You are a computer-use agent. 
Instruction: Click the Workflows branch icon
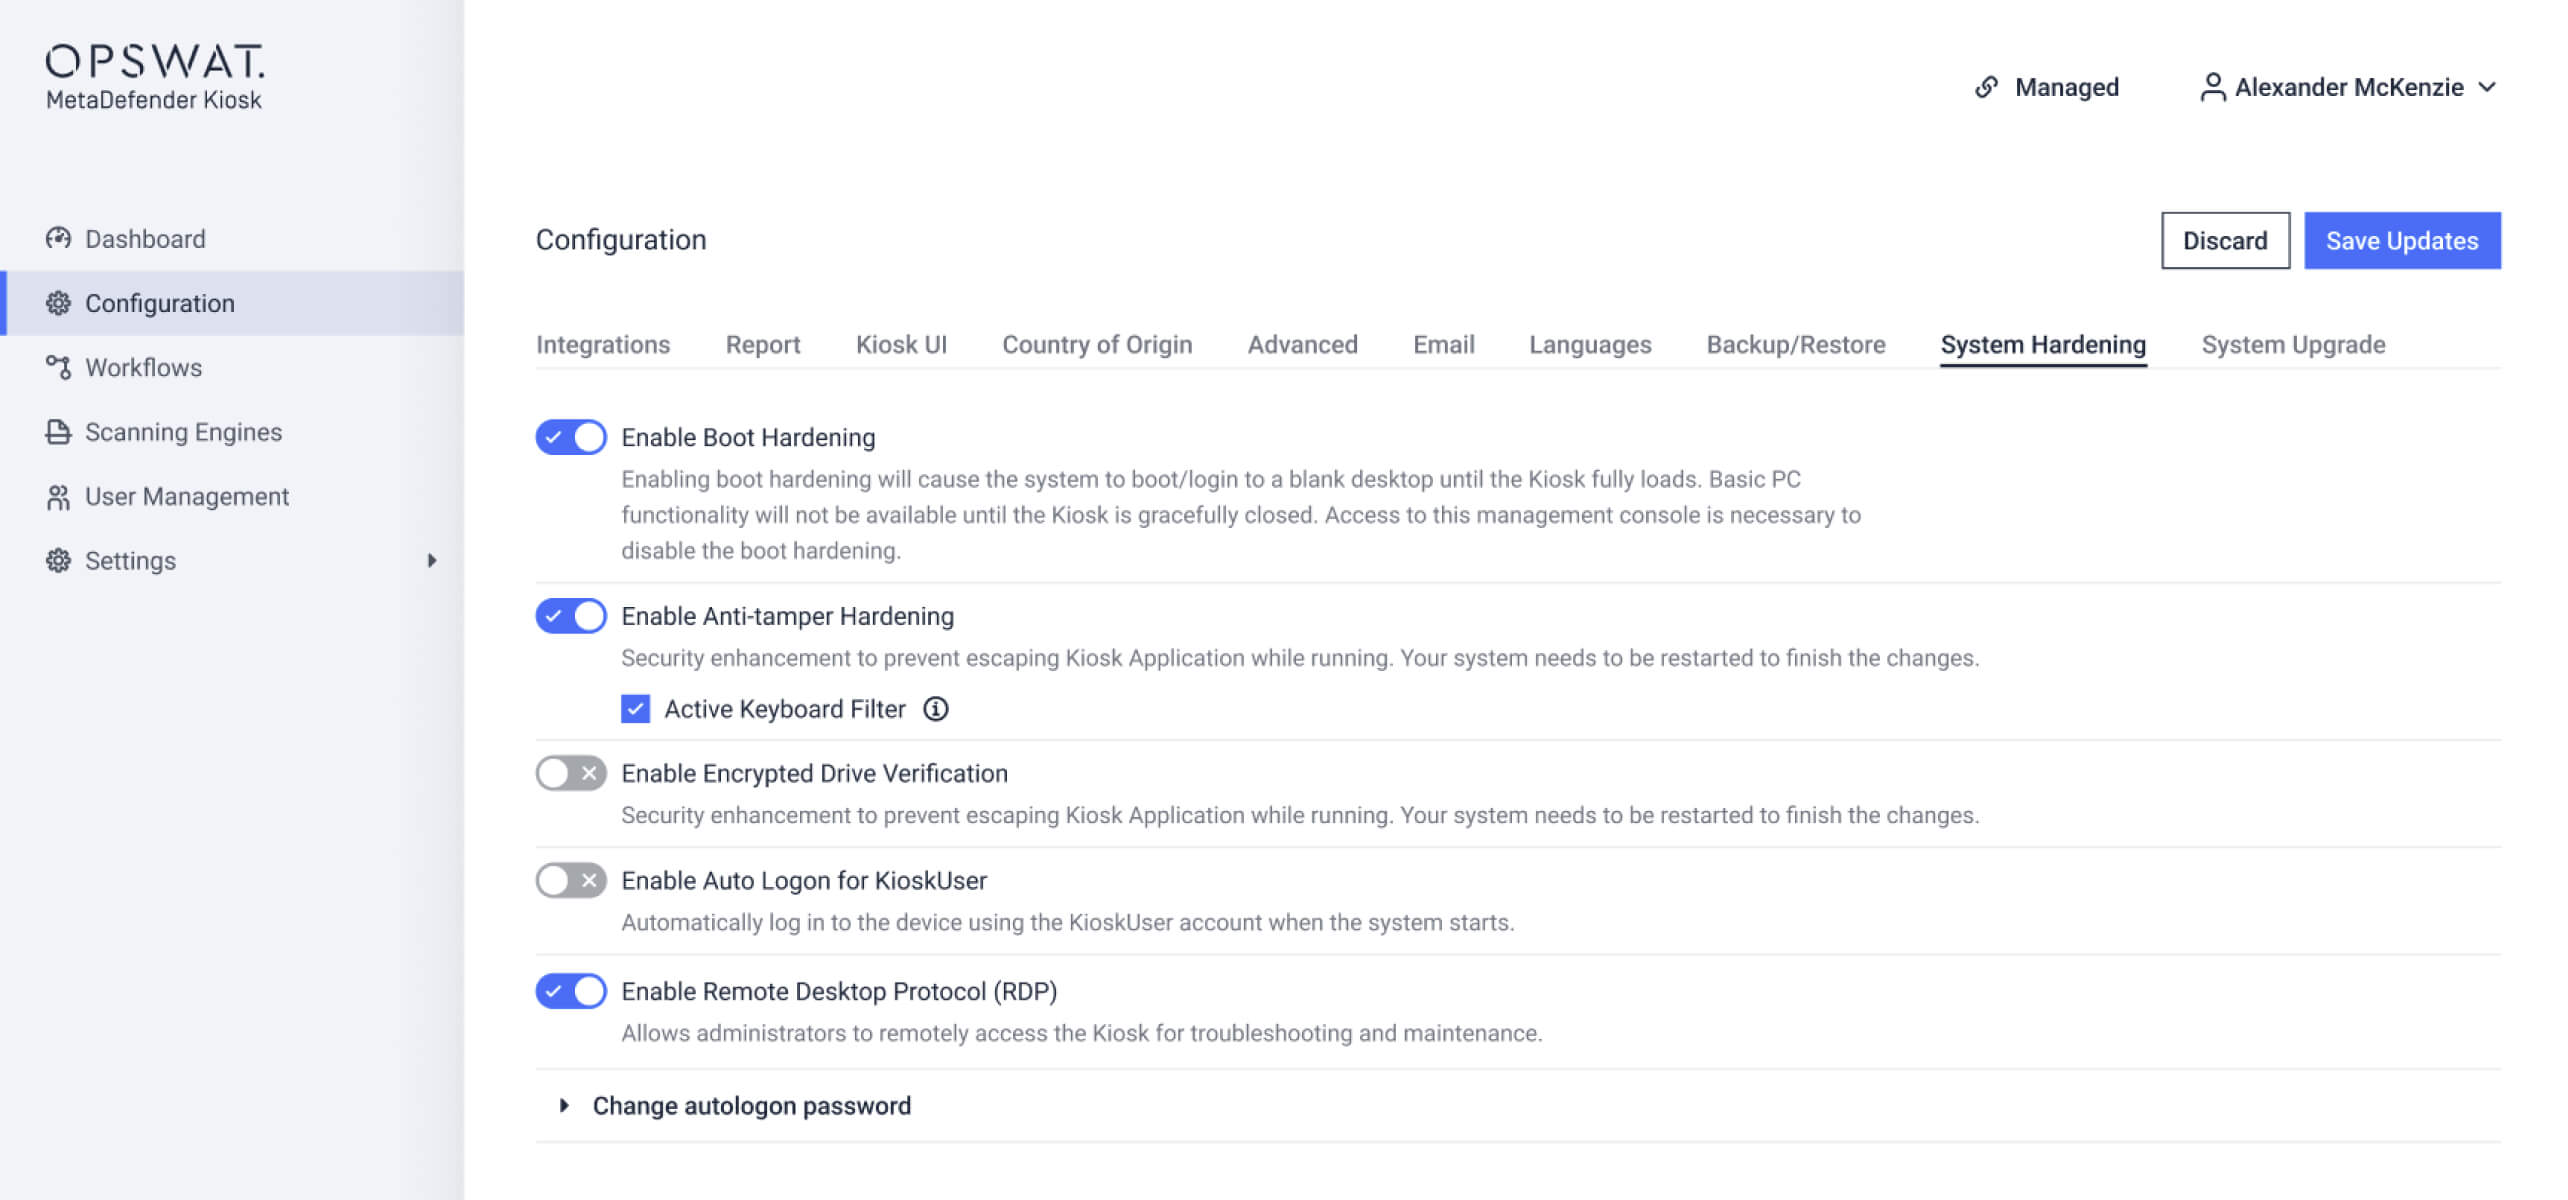coord(58,367)
